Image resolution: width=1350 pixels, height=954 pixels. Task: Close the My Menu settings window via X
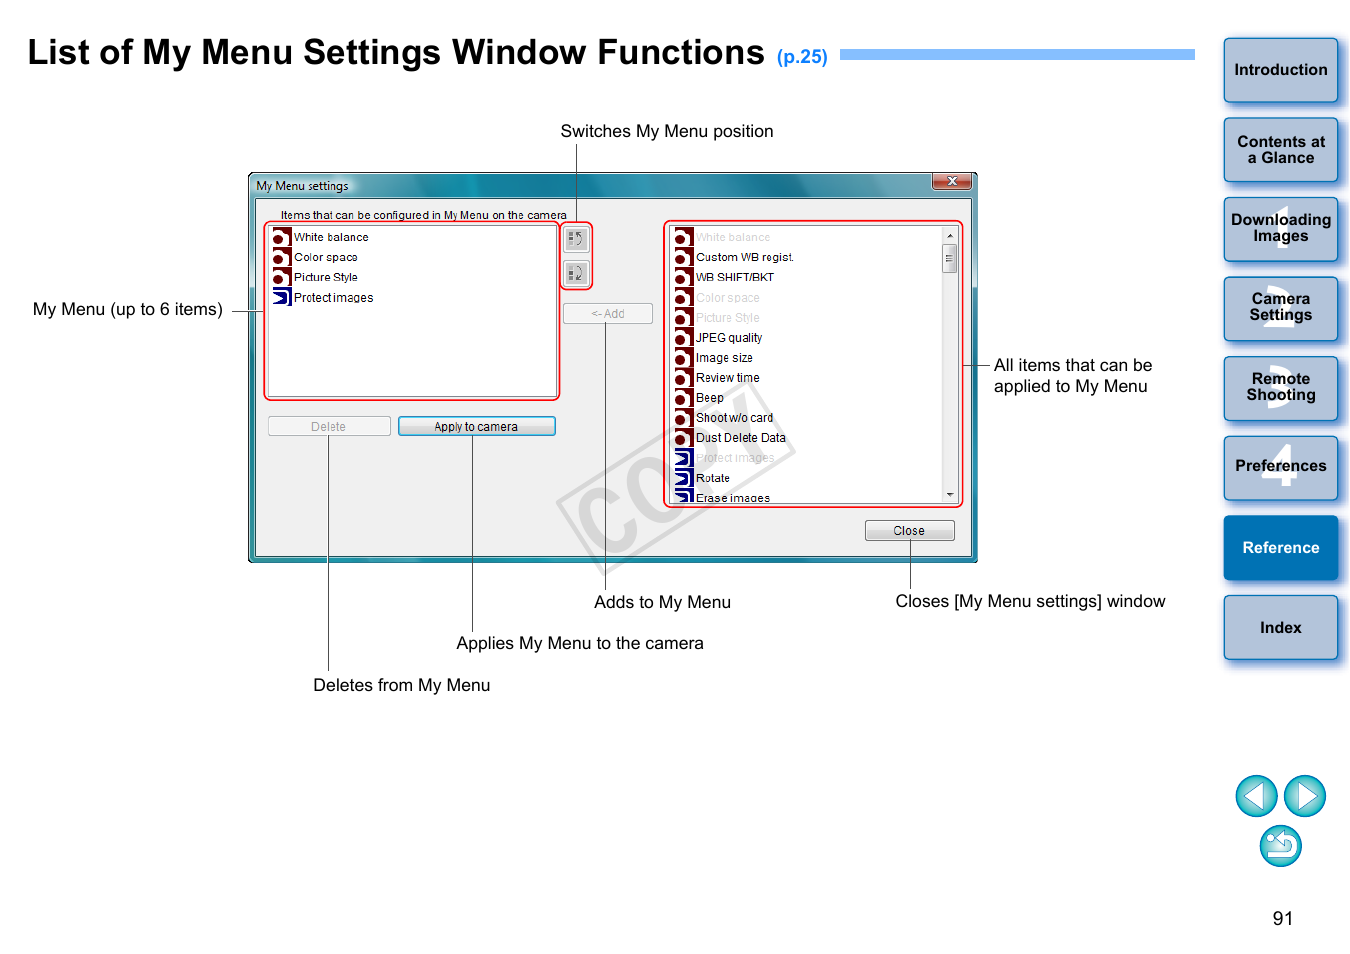[952, 181]
